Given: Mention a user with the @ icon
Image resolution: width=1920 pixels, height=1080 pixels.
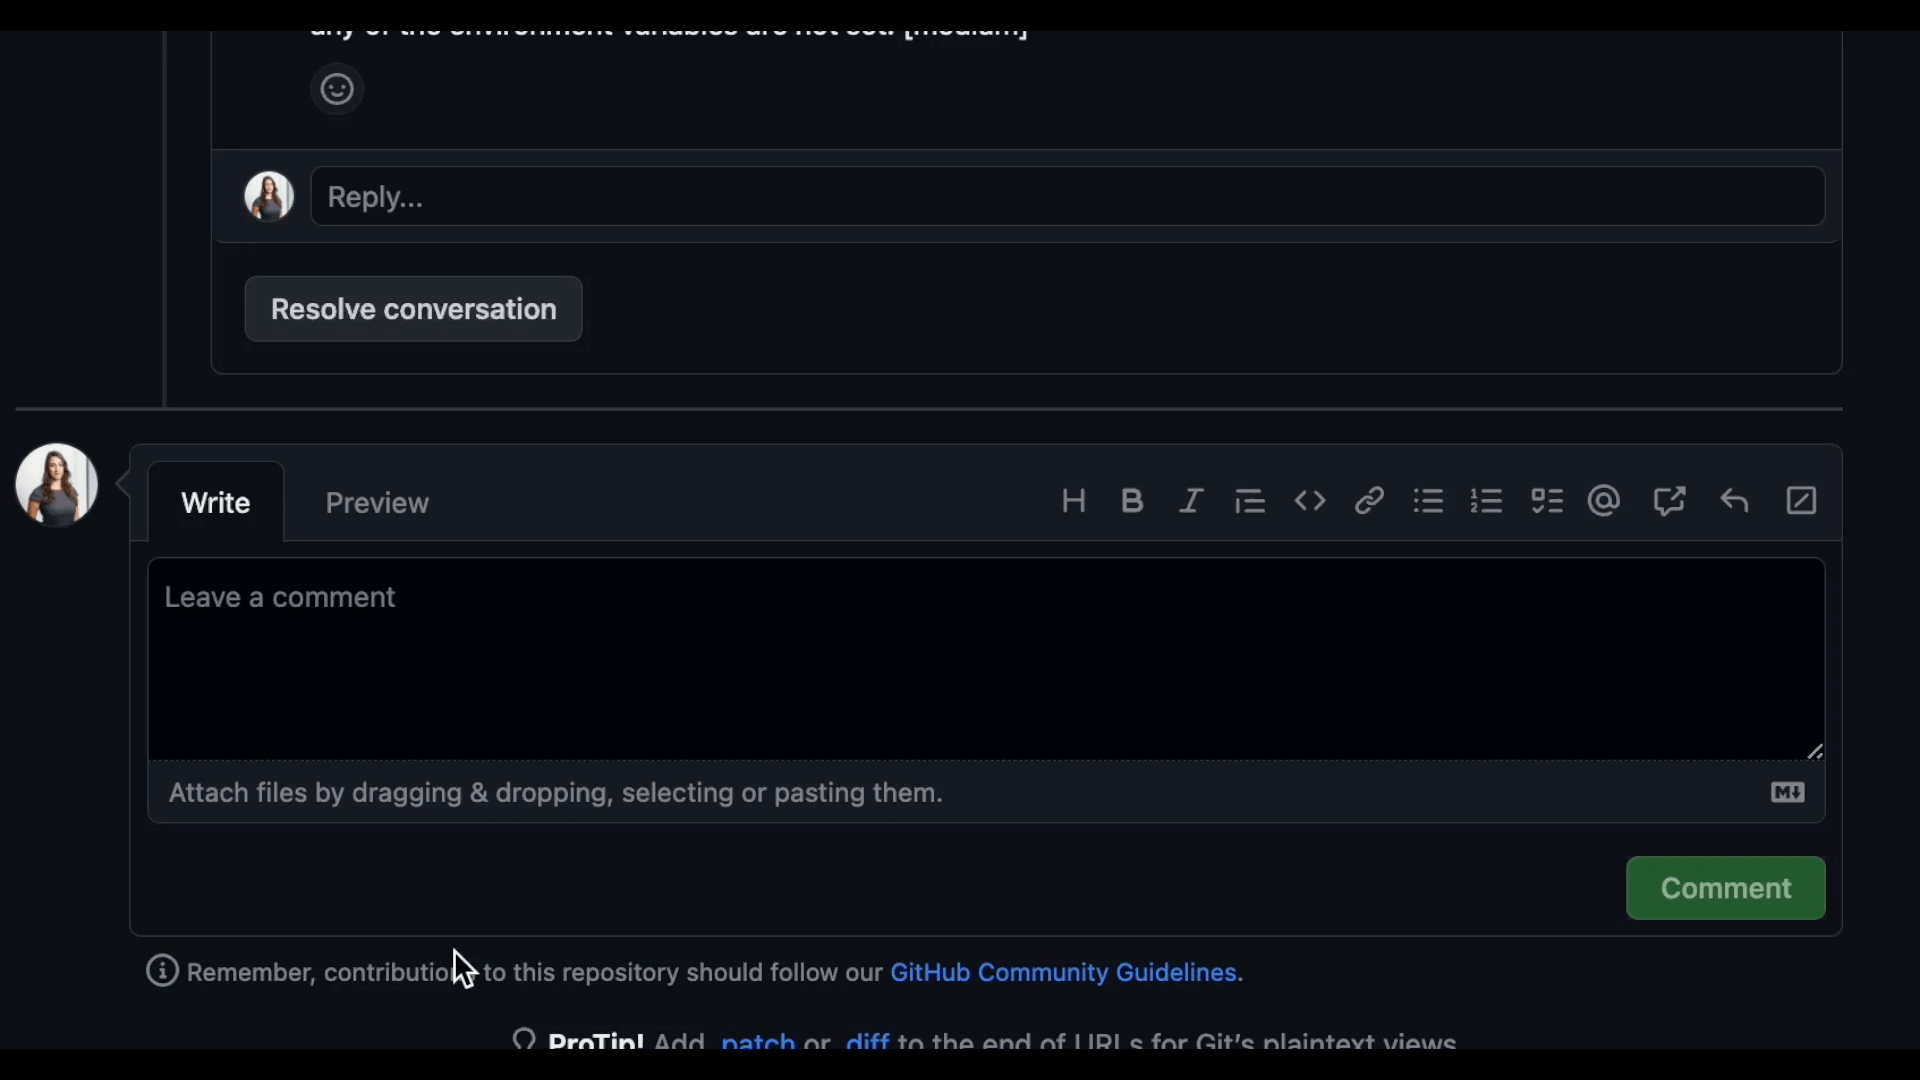Looking at the screenshot, I should (x=1604, y=501).
